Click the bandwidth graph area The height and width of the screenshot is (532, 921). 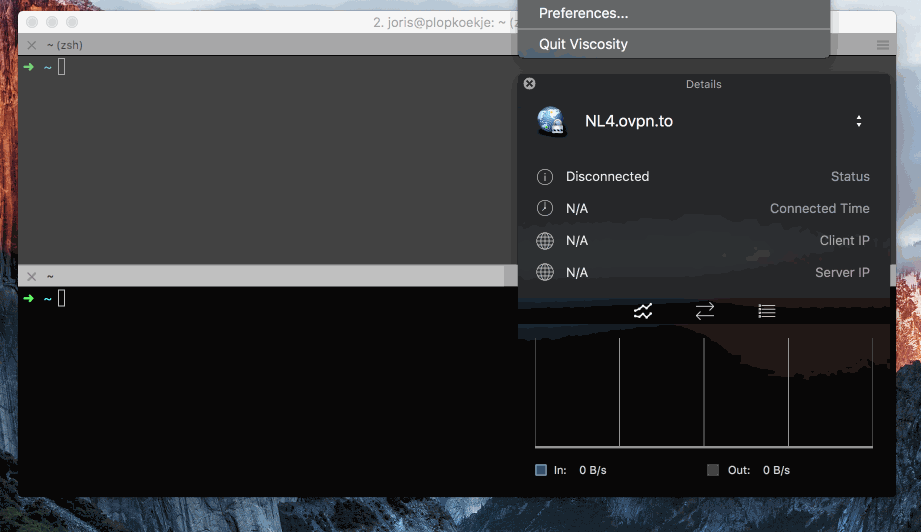point(704,392)
